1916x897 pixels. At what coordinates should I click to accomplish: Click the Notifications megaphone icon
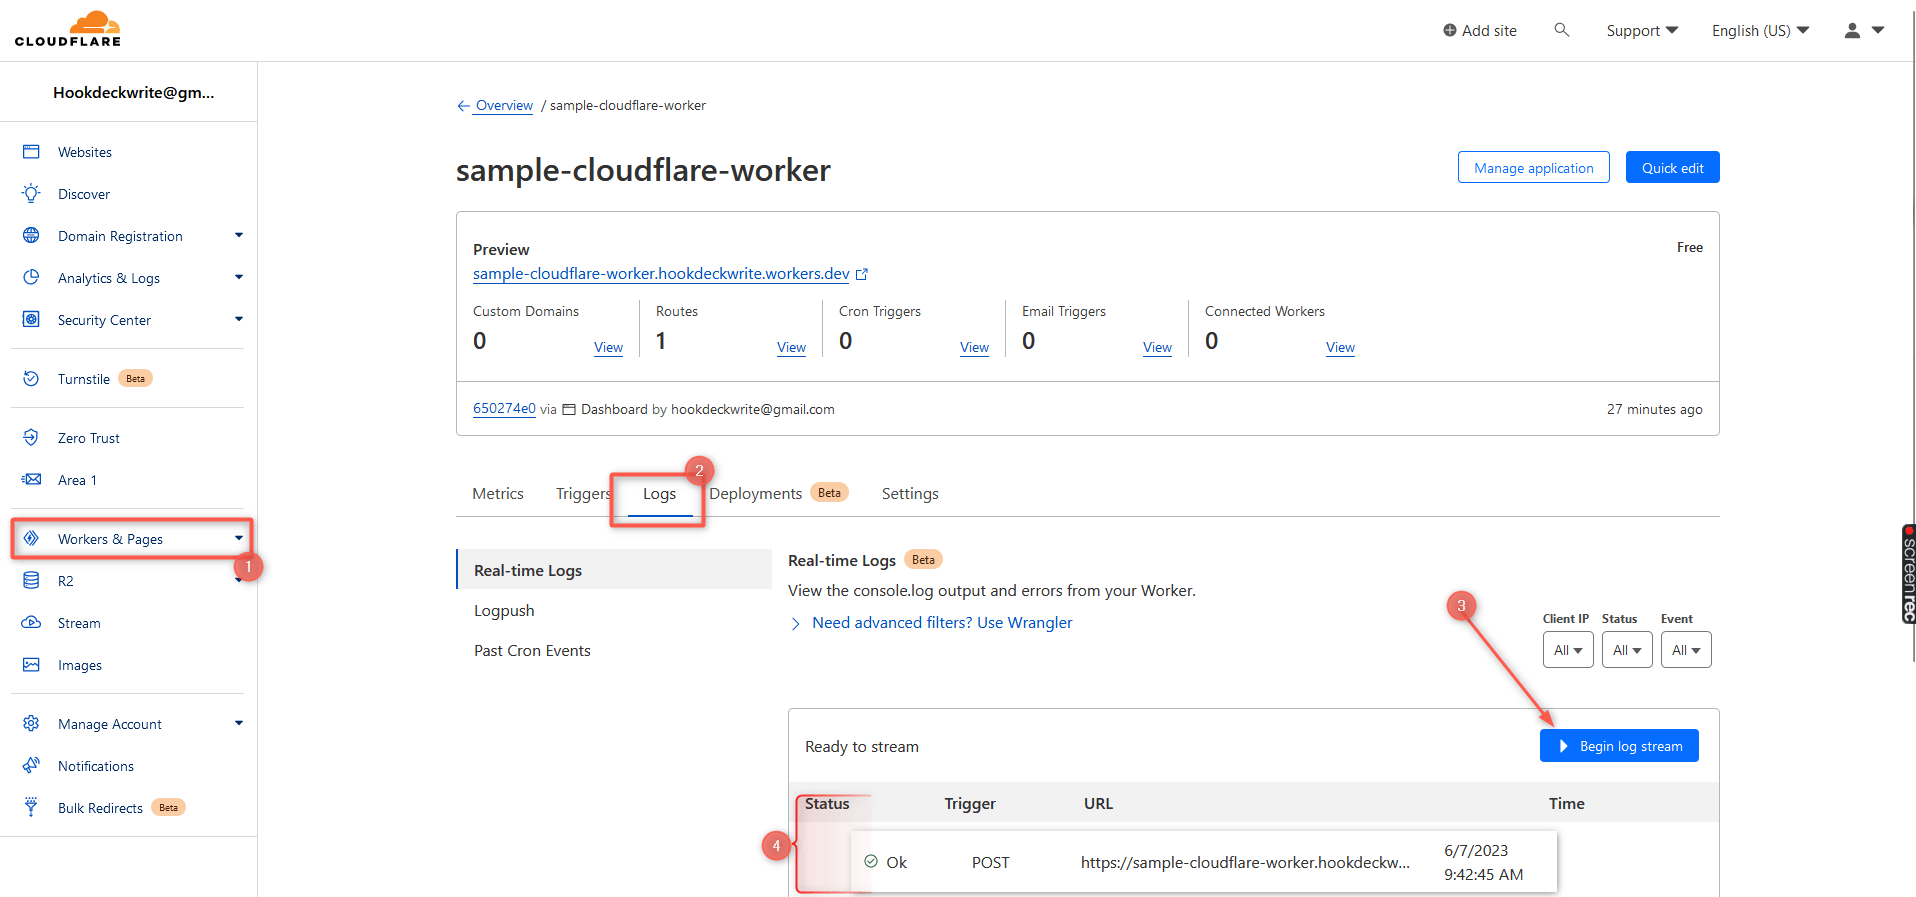click(31, 766)
